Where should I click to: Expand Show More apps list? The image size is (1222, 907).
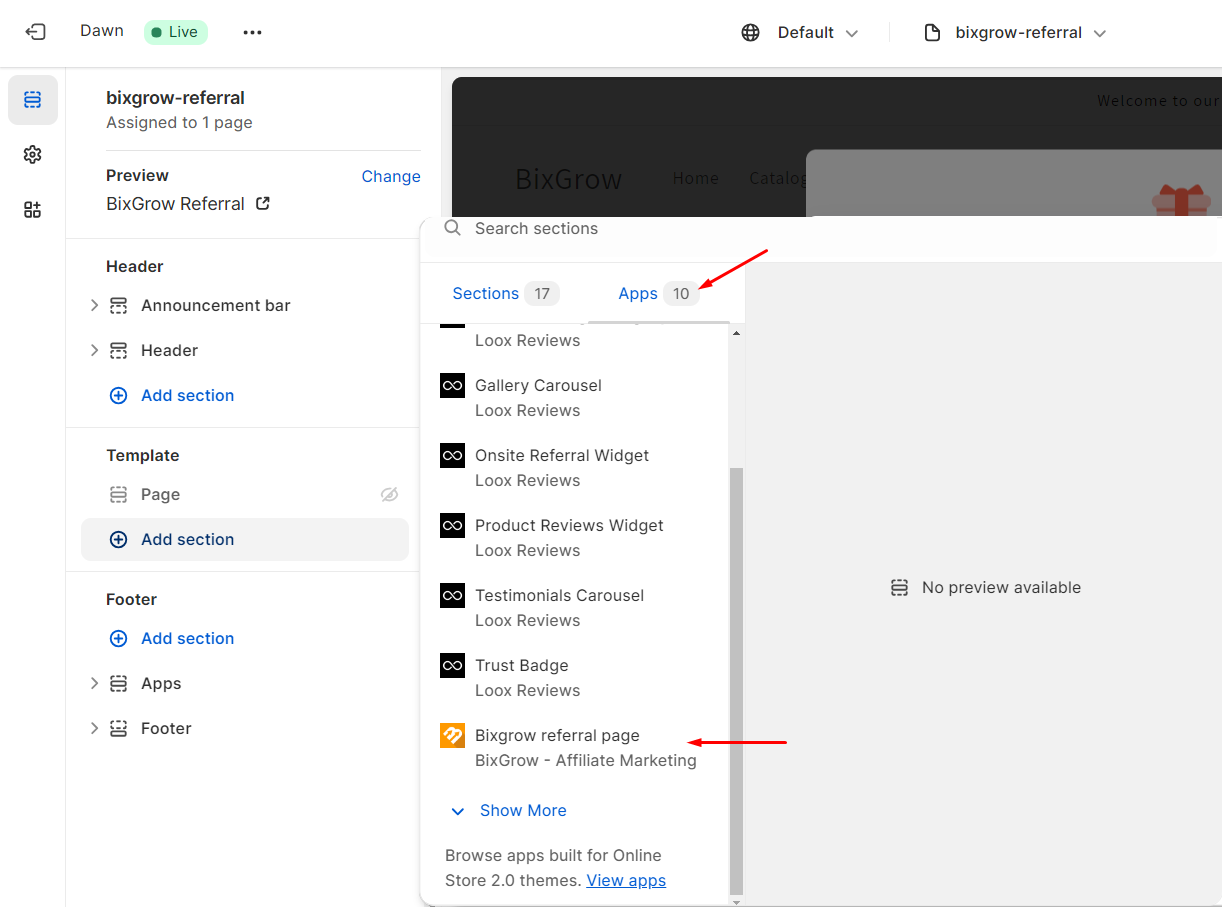click(509, 811)
